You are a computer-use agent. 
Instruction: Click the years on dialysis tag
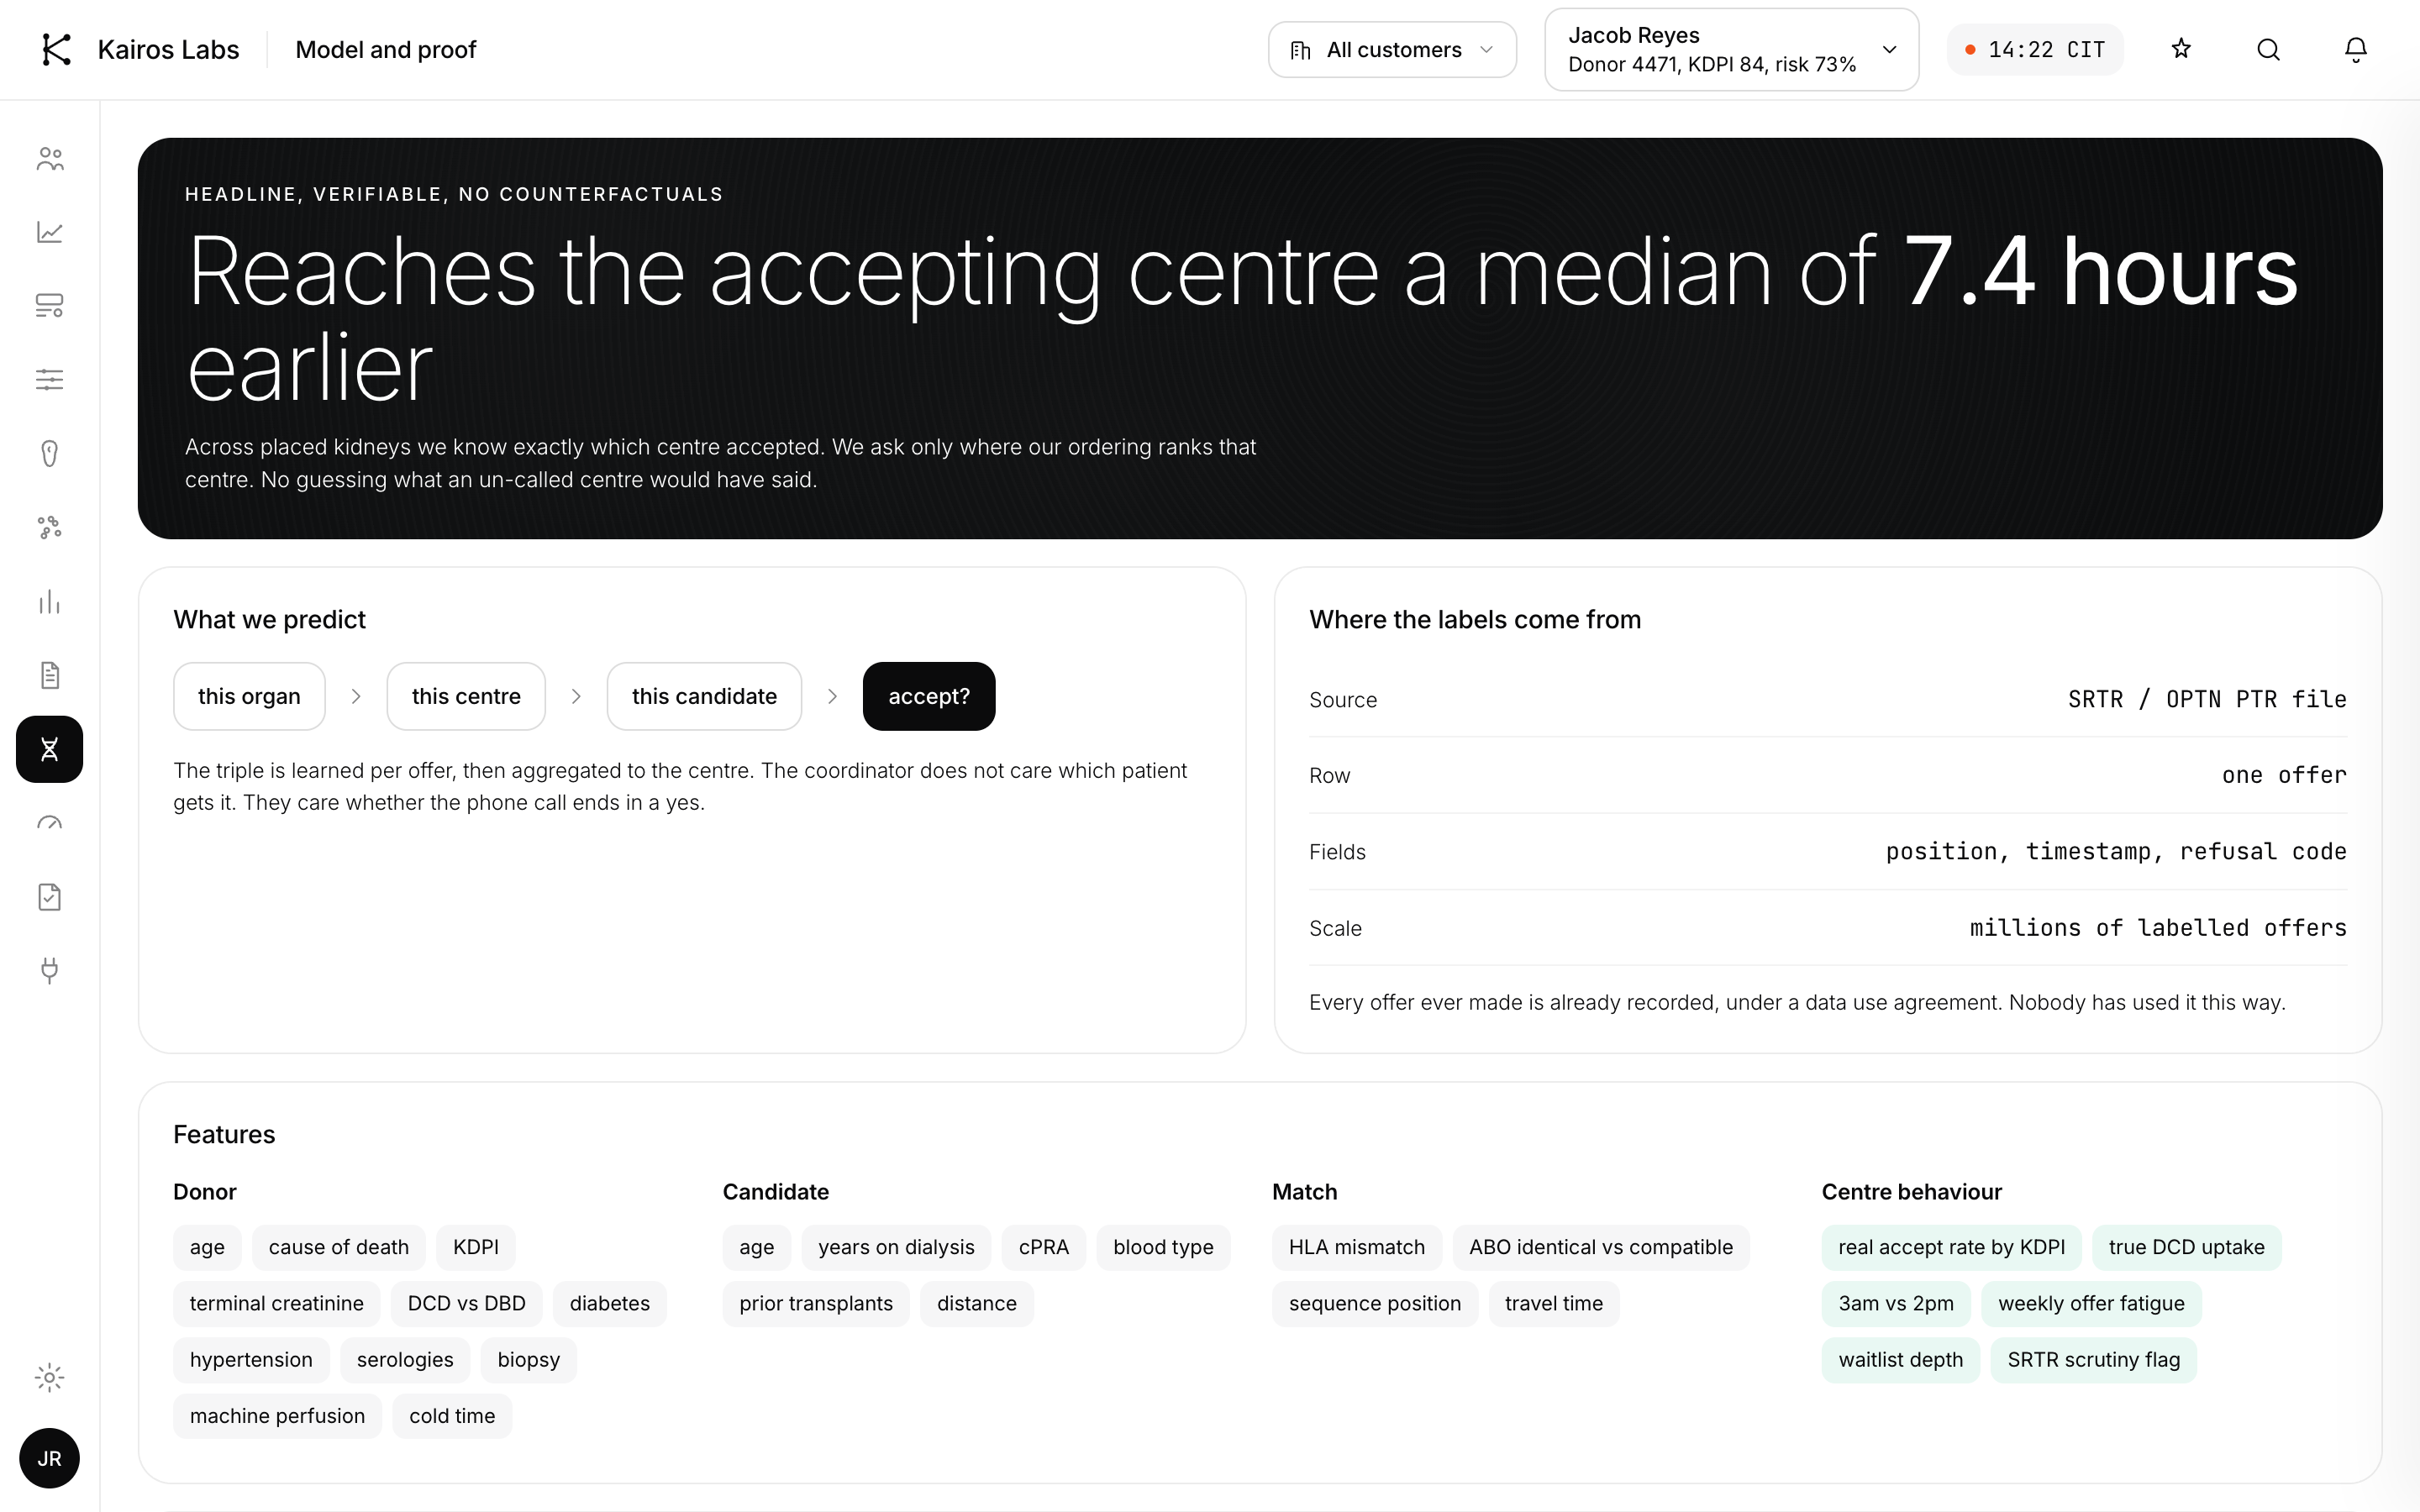click(896, 1247)
